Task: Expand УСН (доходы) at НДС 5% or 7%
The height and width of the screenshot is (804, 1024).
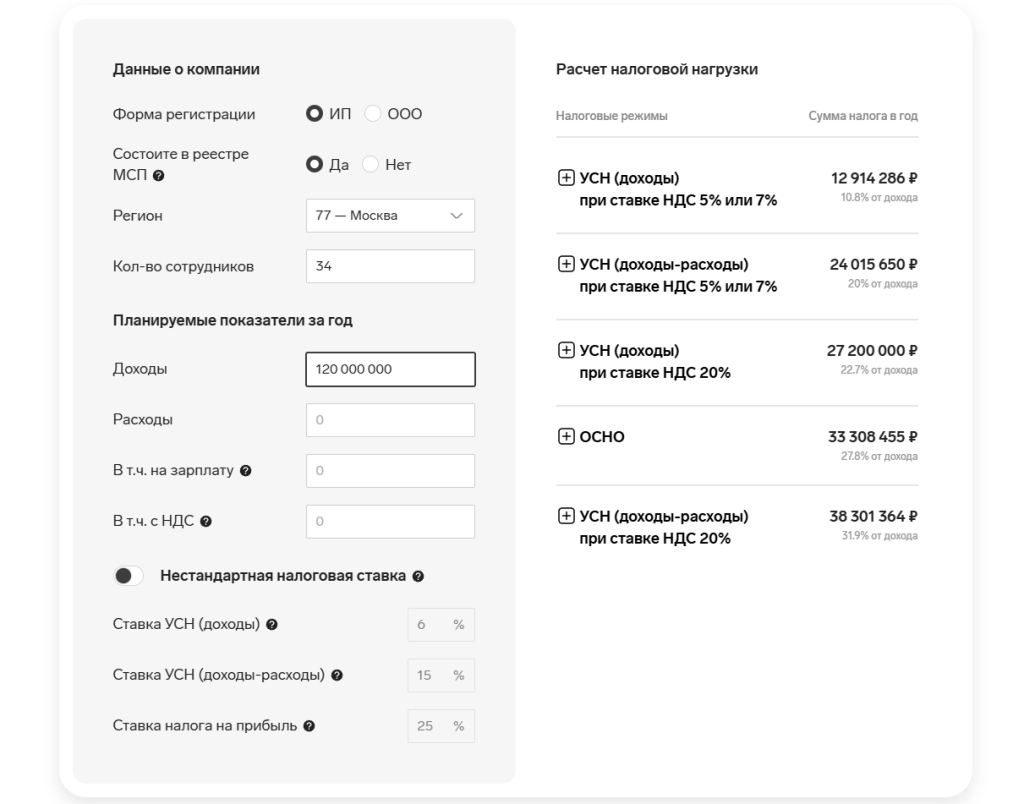Action: [566, 179]
